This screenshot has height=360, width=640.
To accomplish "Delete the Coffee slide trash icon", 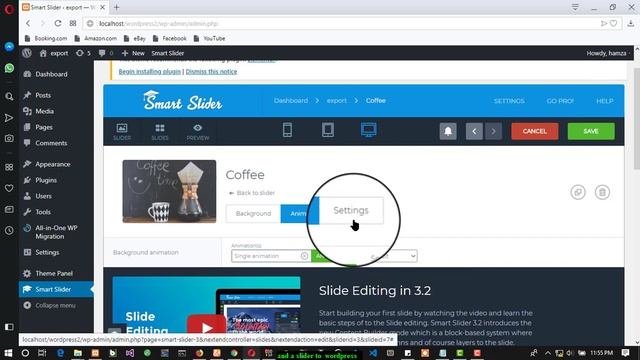I will (602, 192).
